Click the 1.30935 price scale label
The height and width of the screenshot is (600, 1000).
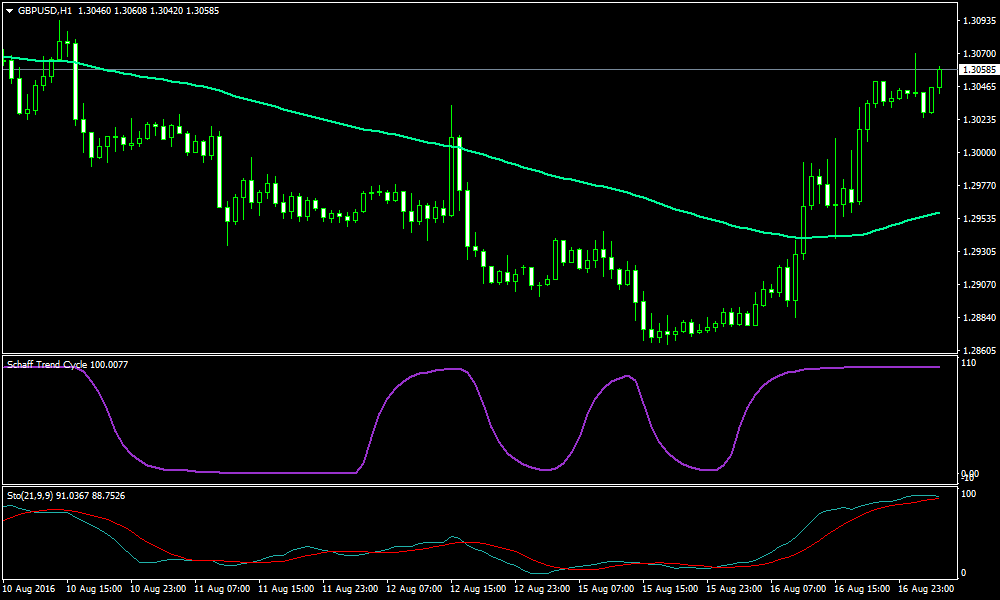click(978, 20)
